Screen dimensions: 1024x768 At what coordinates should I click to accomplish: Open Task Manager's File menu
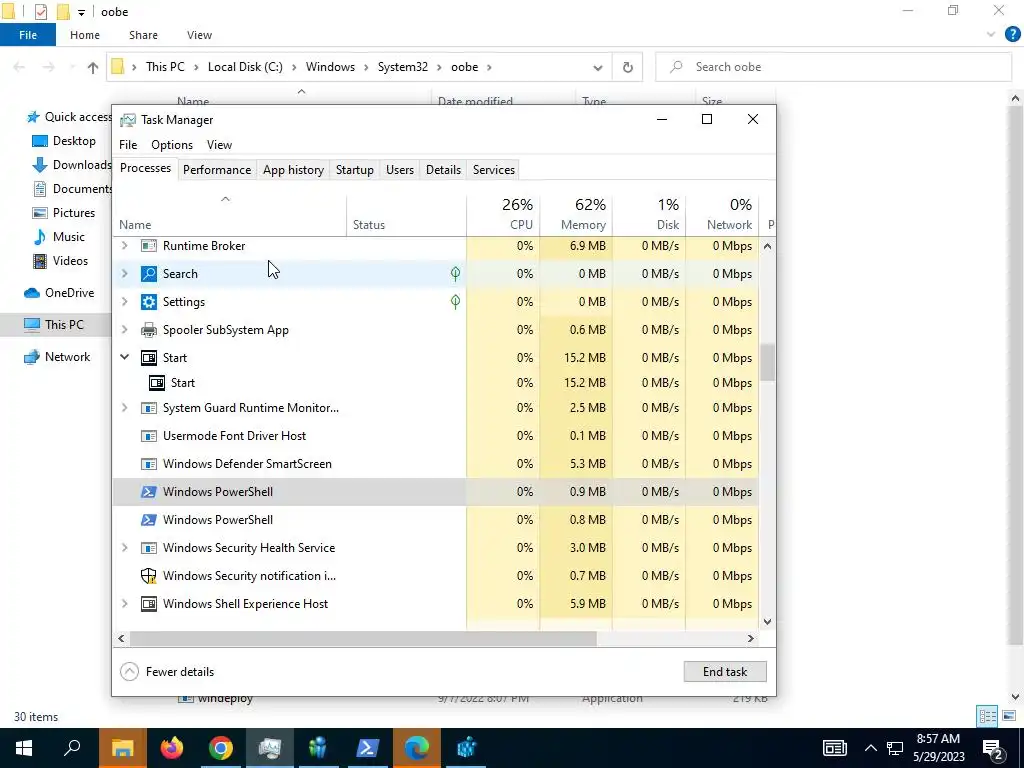128,145
